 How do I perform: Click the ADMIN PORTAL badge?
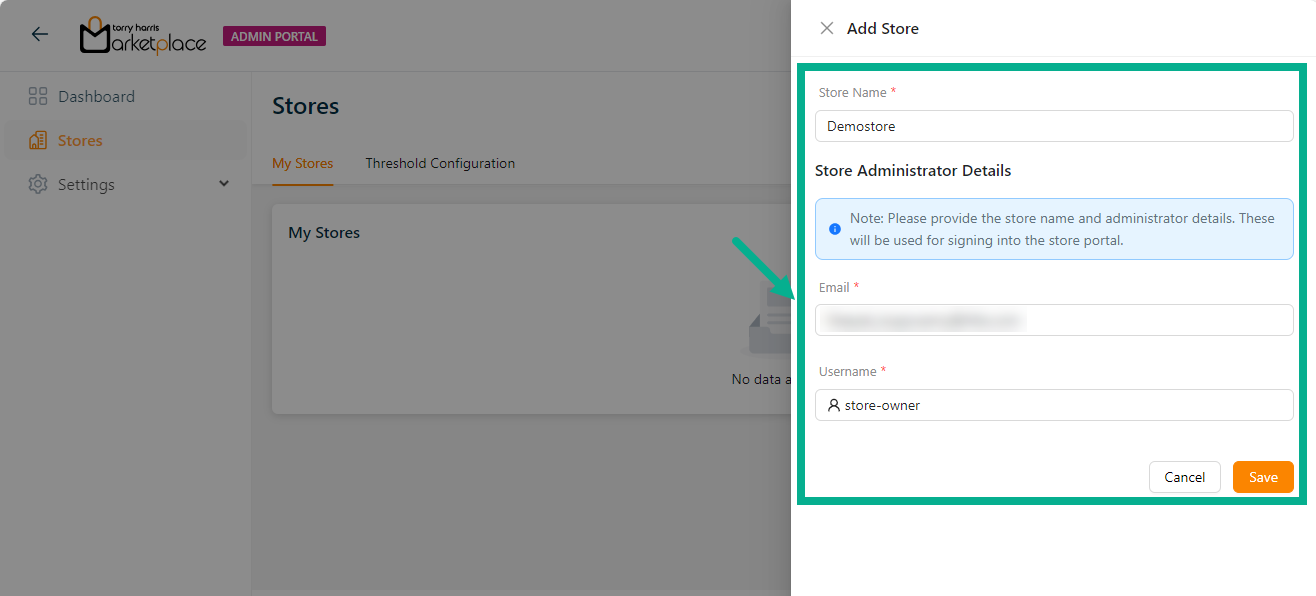(274, 37)
